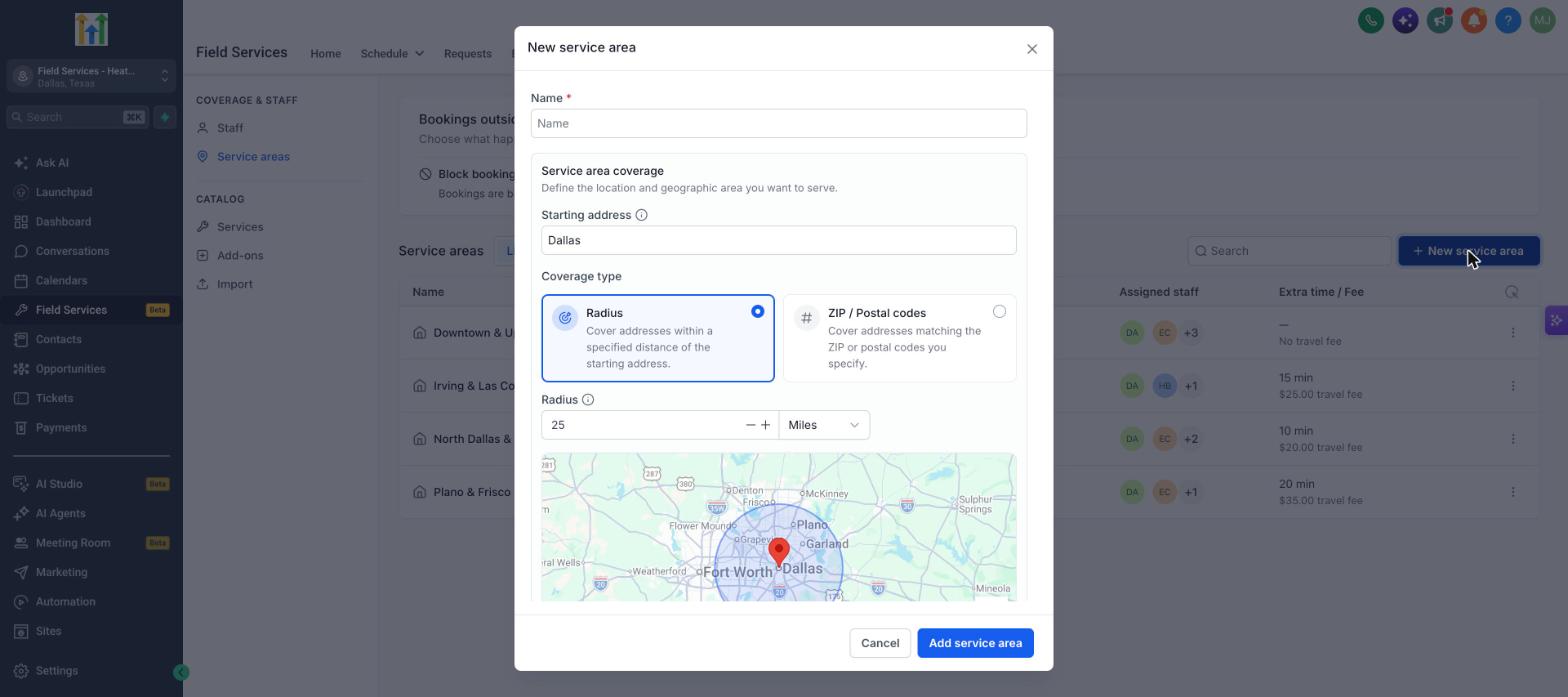Image resolution: width=1568 pixels, height=697 pixels.
Task: Click the Meeting Room sidebar icon
Action: tap(21, 543)
